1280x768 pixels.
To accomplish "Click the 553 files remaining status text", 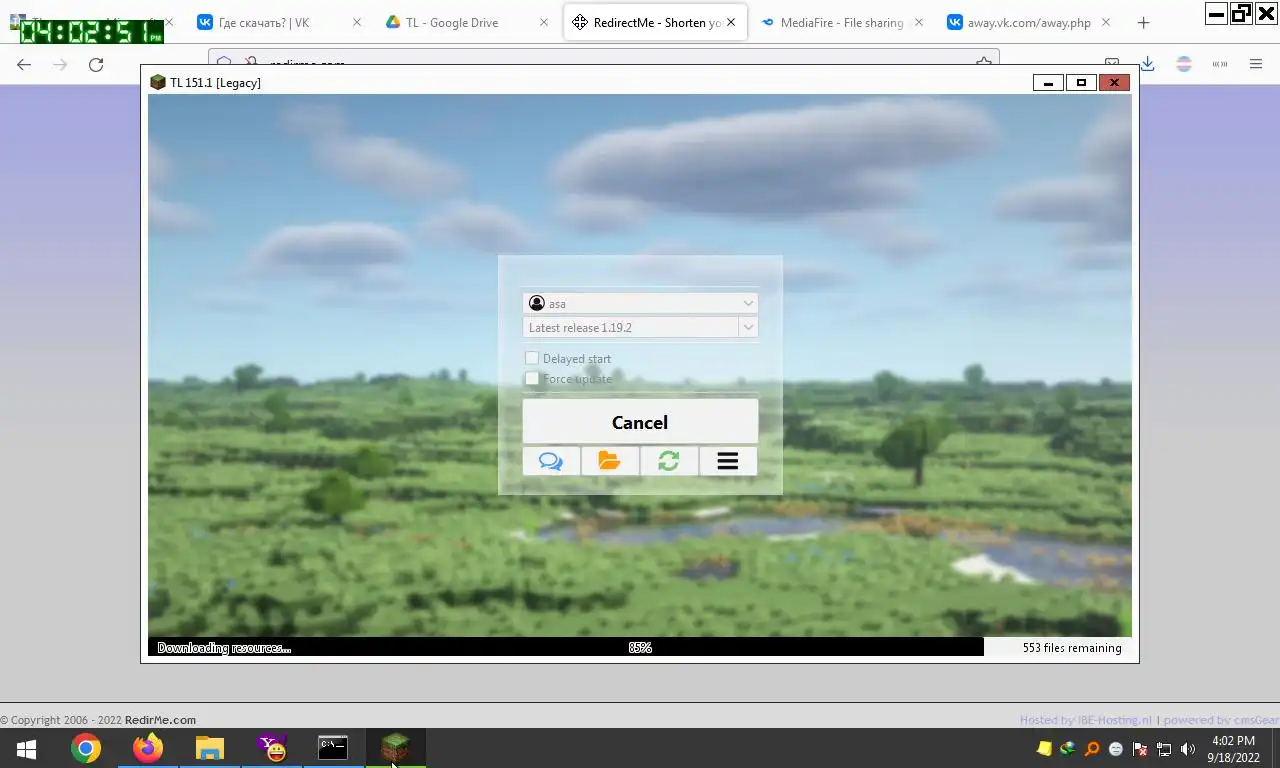I will click(1072, 648).
